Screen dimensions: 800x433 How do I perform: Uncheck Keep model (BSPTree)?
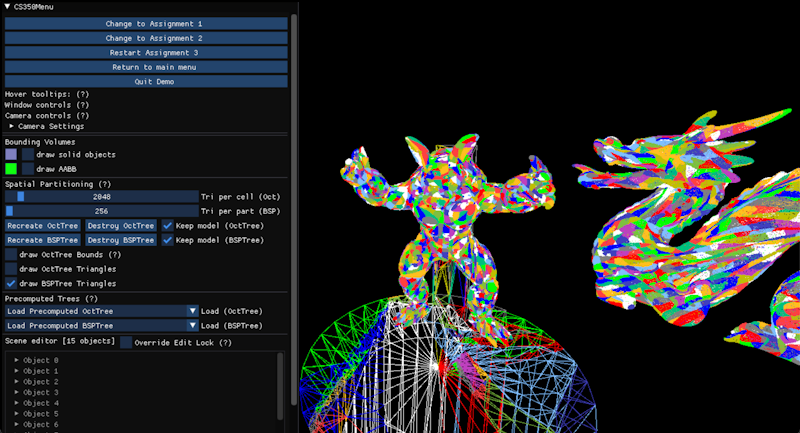[167, 240]
